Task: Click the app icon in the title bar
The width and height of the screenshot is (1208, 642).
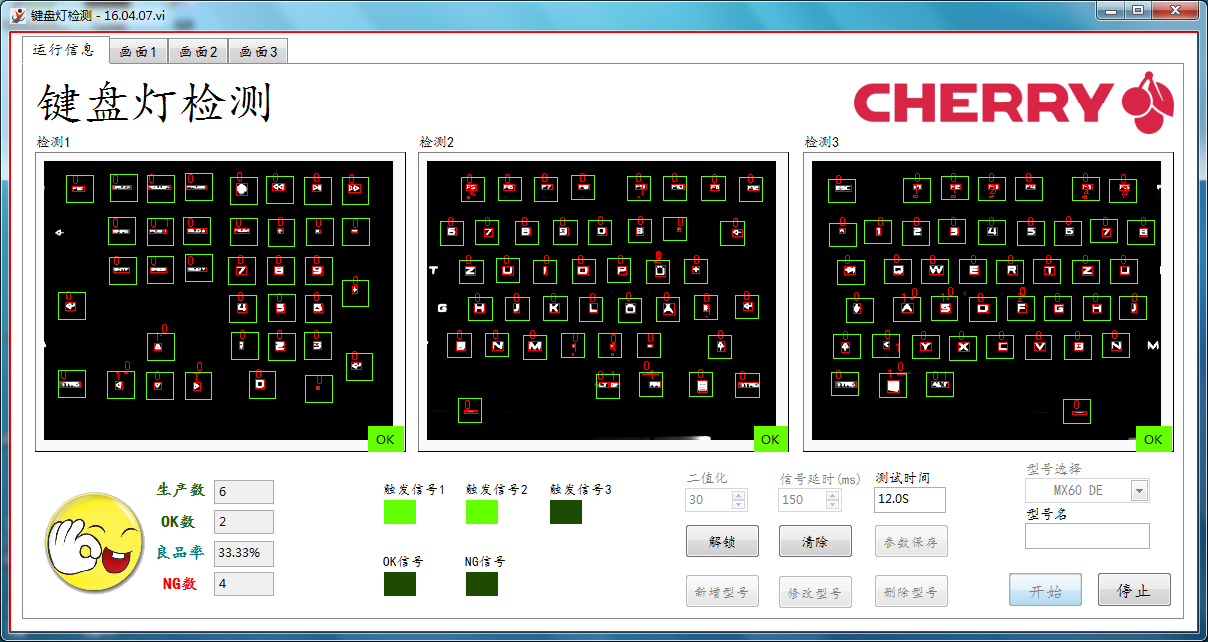Action: click(x=17, y=15)
